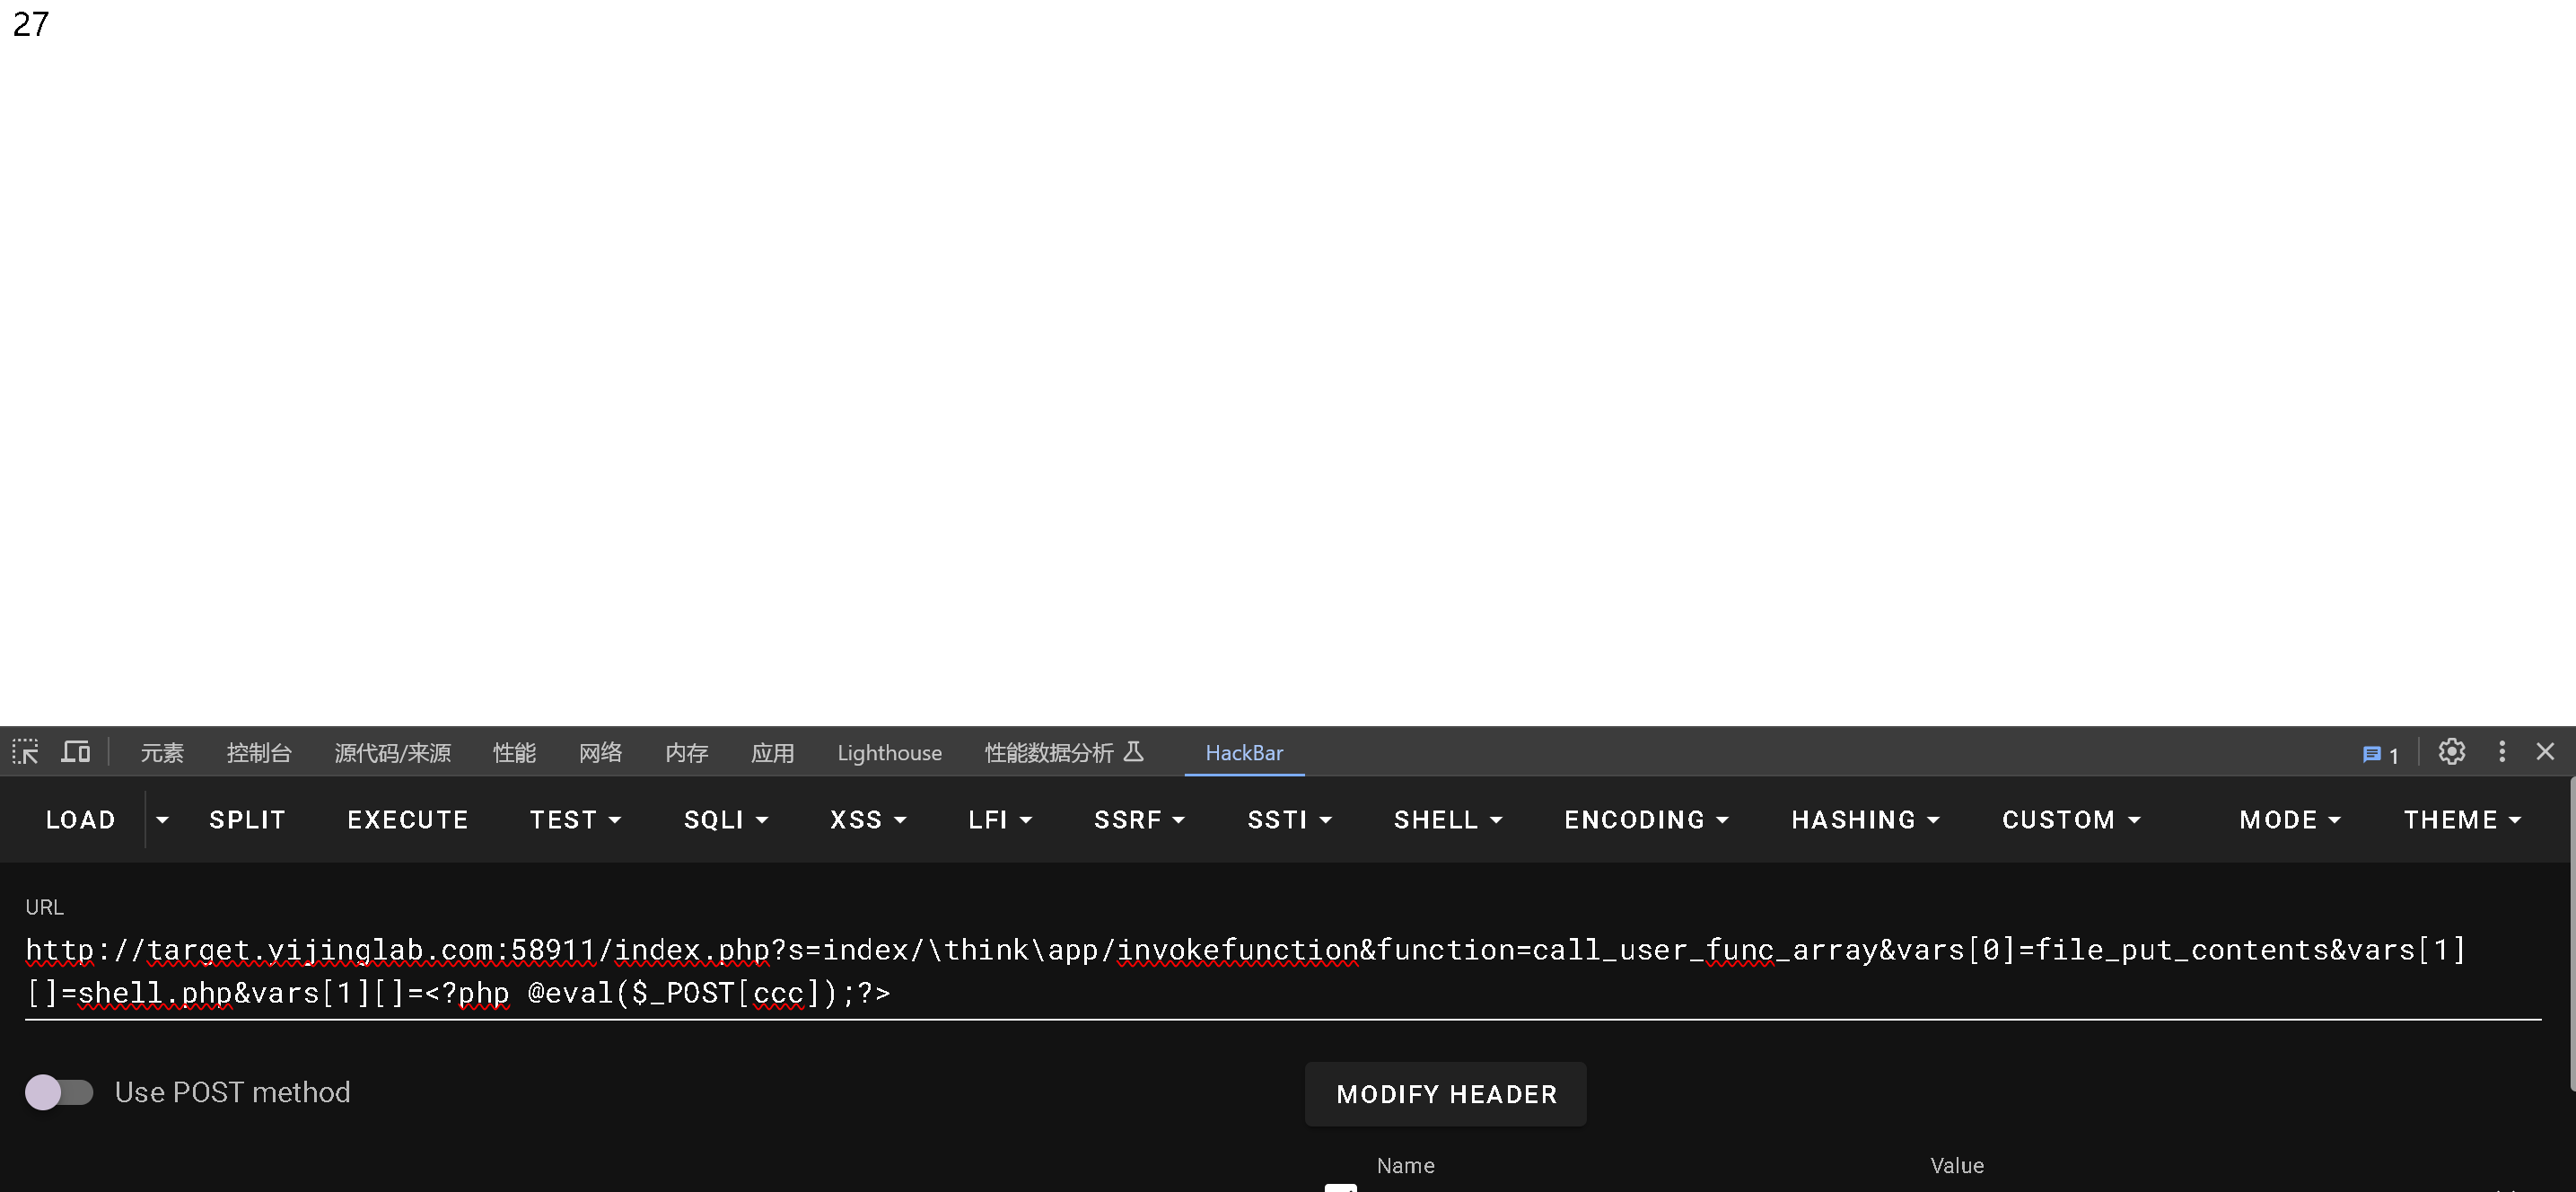Viewport: 2576px width, 1192px height.
Task: Open the MODE dropdown
Action: [2290, 820]
